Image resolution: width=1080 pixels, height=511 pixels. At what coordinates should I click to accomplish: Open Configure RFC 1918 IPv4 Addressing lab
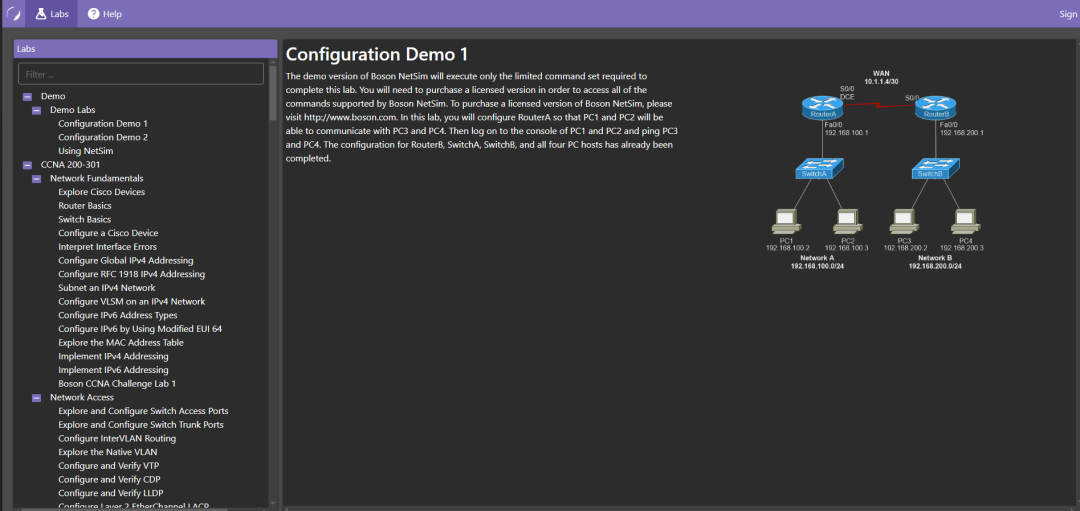click(132, 274)
